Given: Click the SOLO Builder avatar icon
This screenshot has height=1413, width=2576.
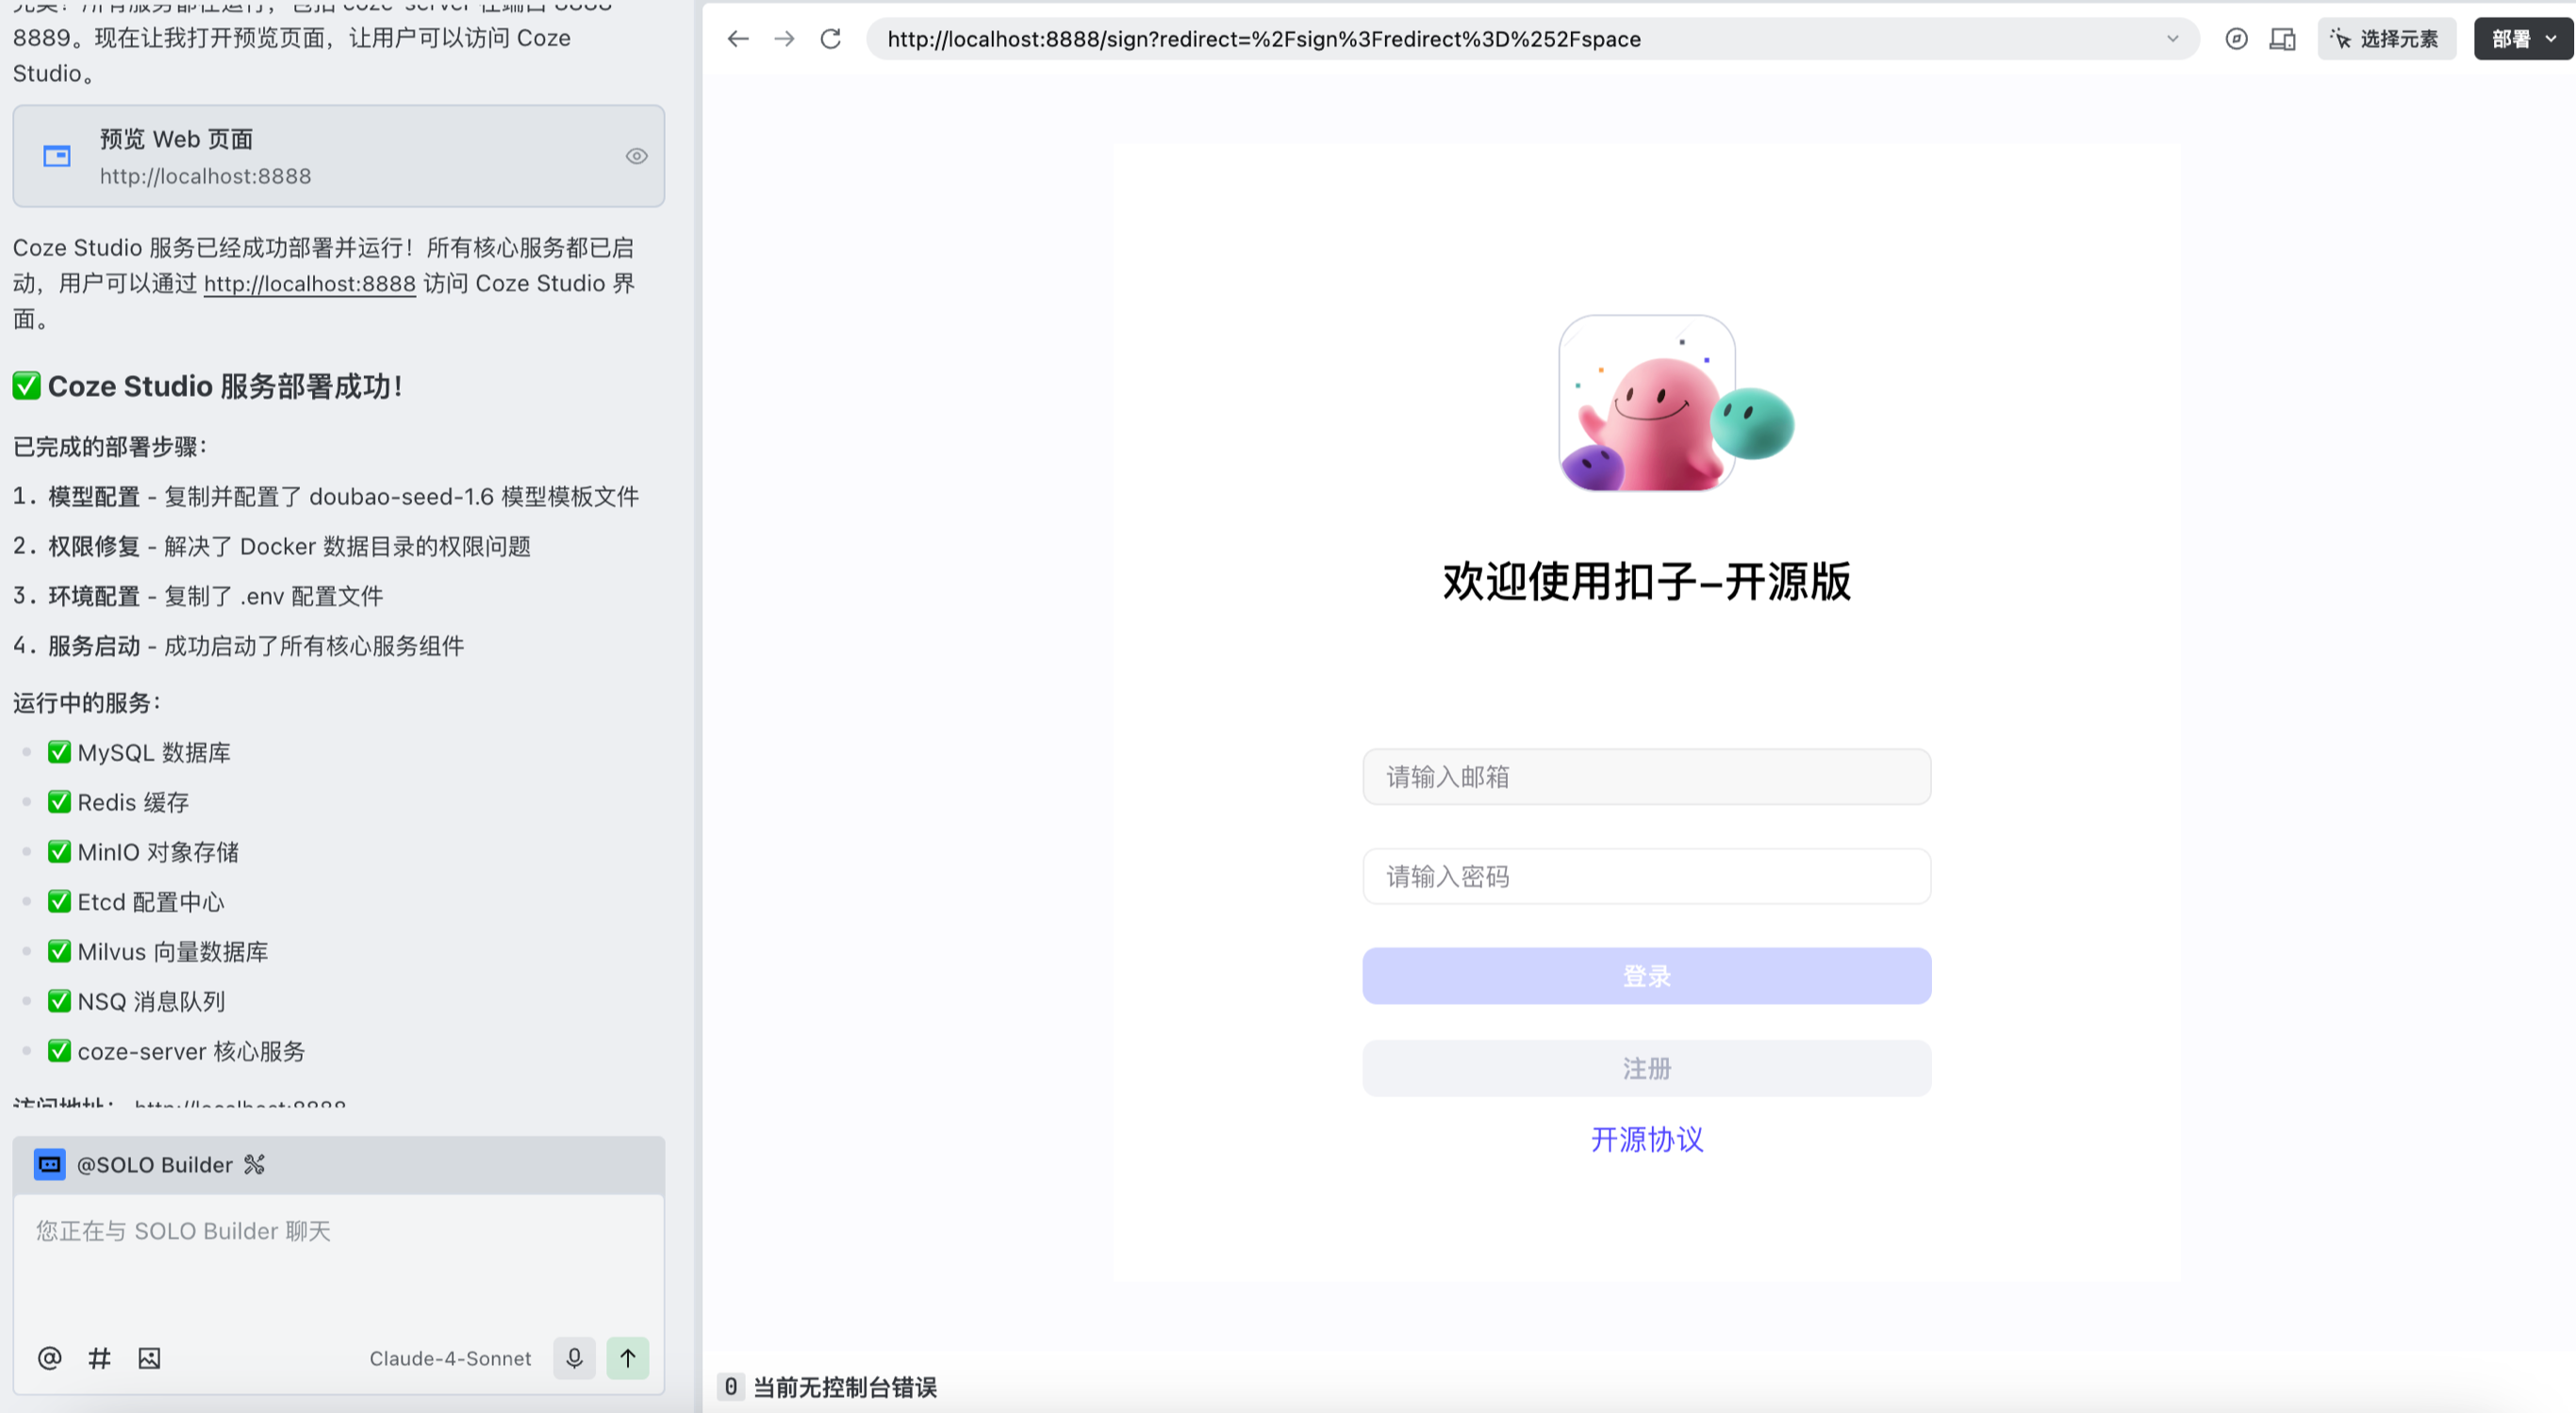Looking at the screenshot, I should tap(49, 1165).
